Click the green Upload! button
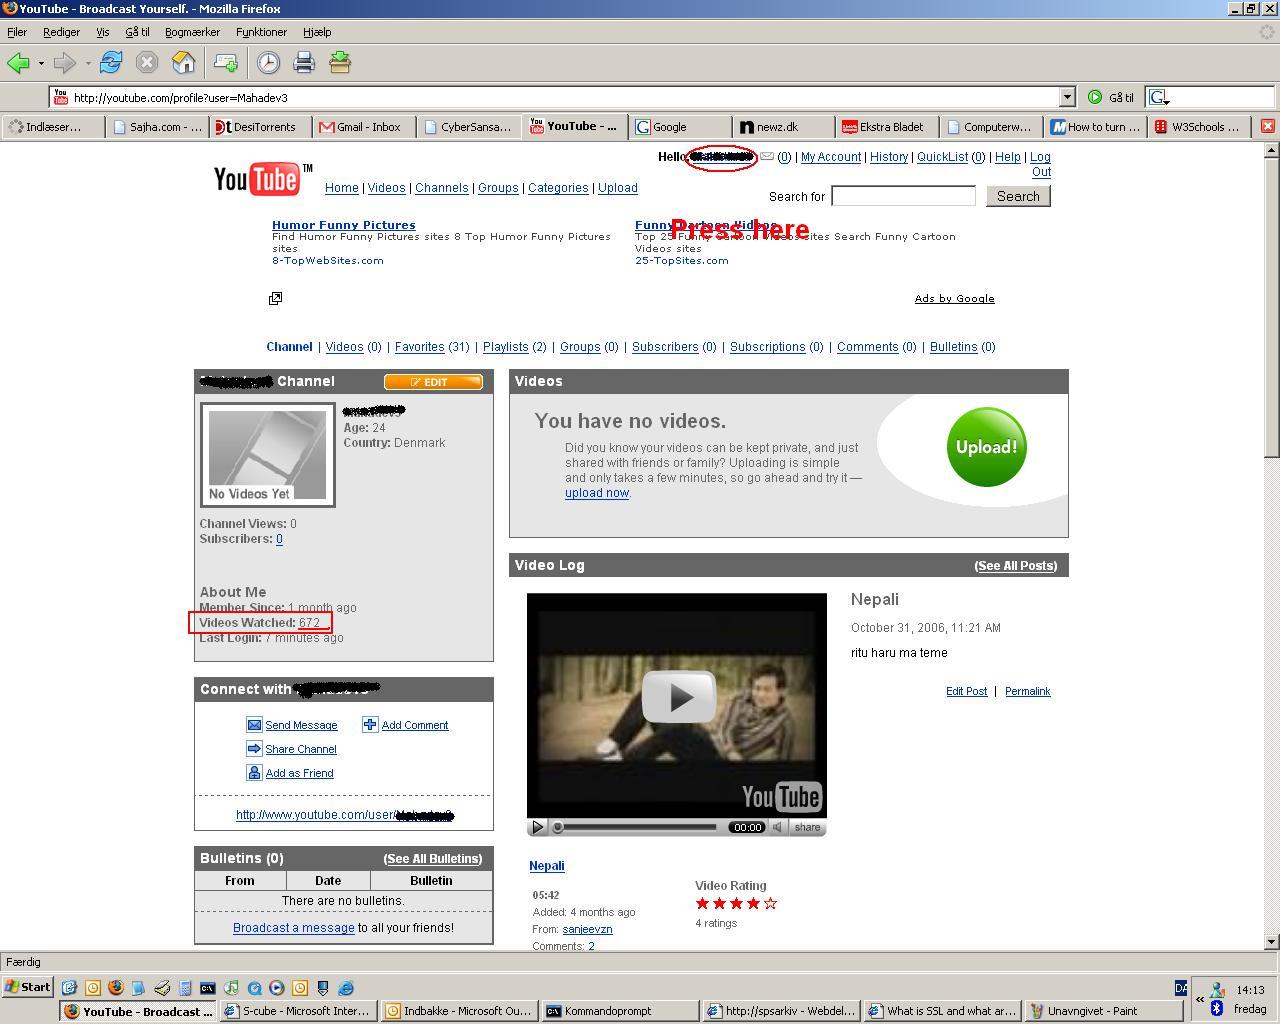Viewport: 1280px width, 1024px height. click(986, 447)
